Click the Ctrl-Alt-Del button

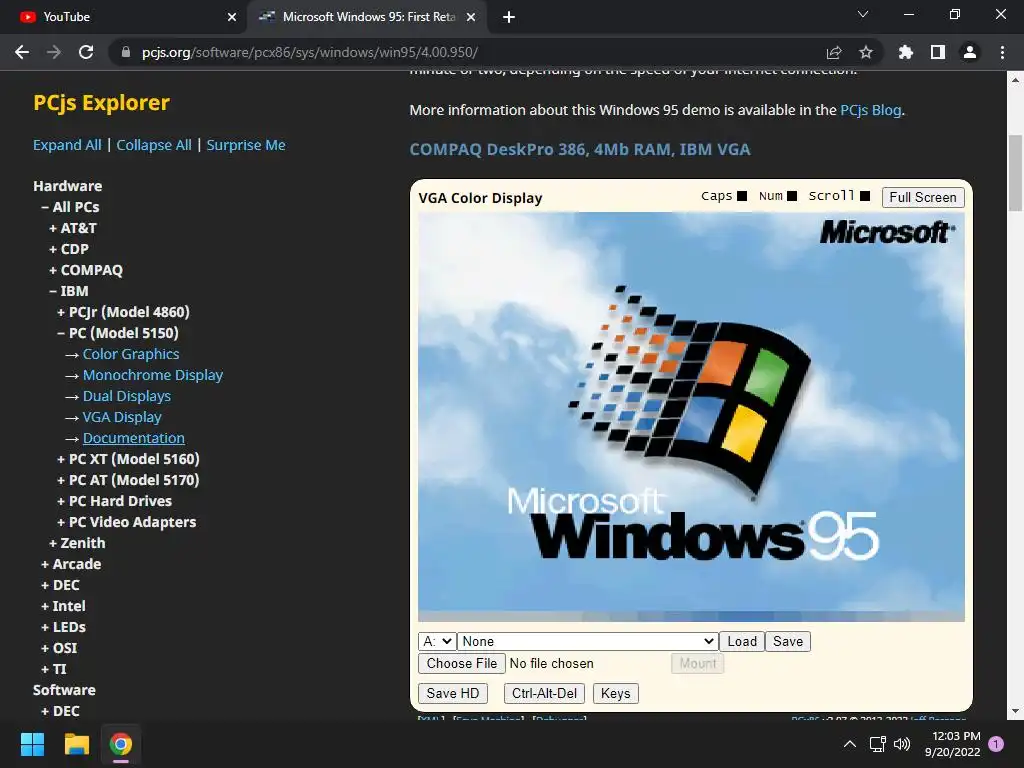point(545,694)
